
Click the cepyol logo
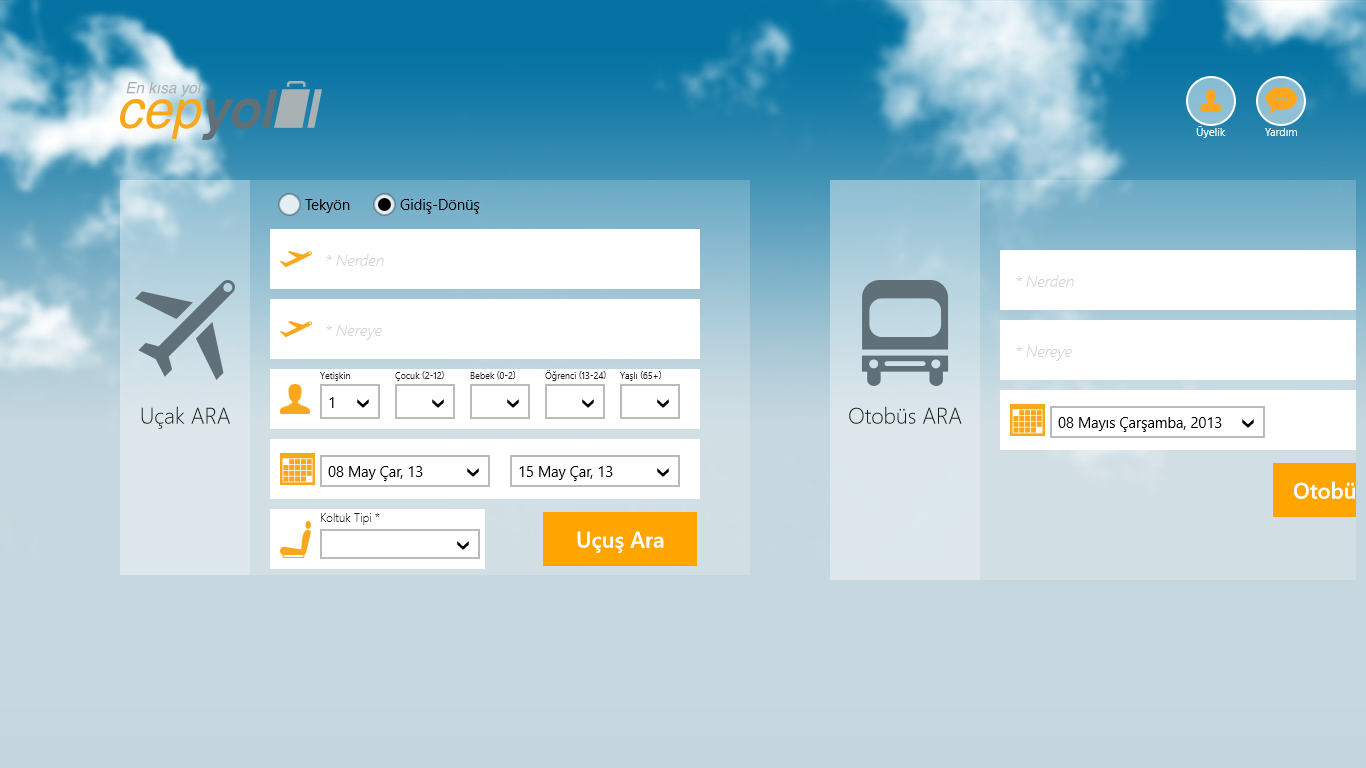tap(220, 109)
